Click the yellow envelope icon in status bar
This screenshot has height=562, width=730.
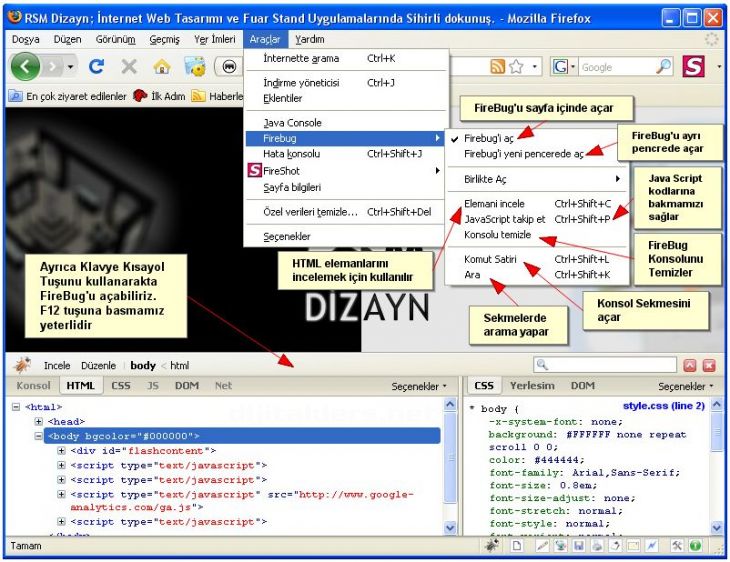[x=633, y=545]
